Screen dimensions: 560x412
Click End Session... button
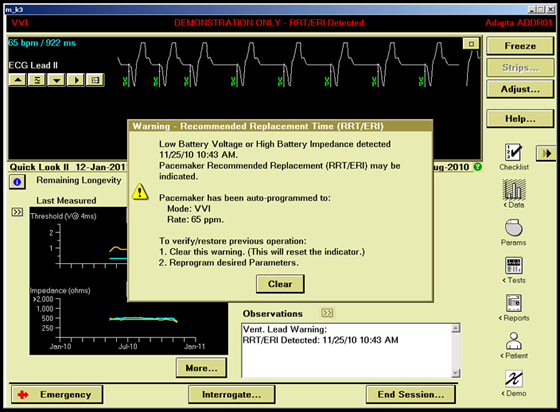click(x=411, y=395)
